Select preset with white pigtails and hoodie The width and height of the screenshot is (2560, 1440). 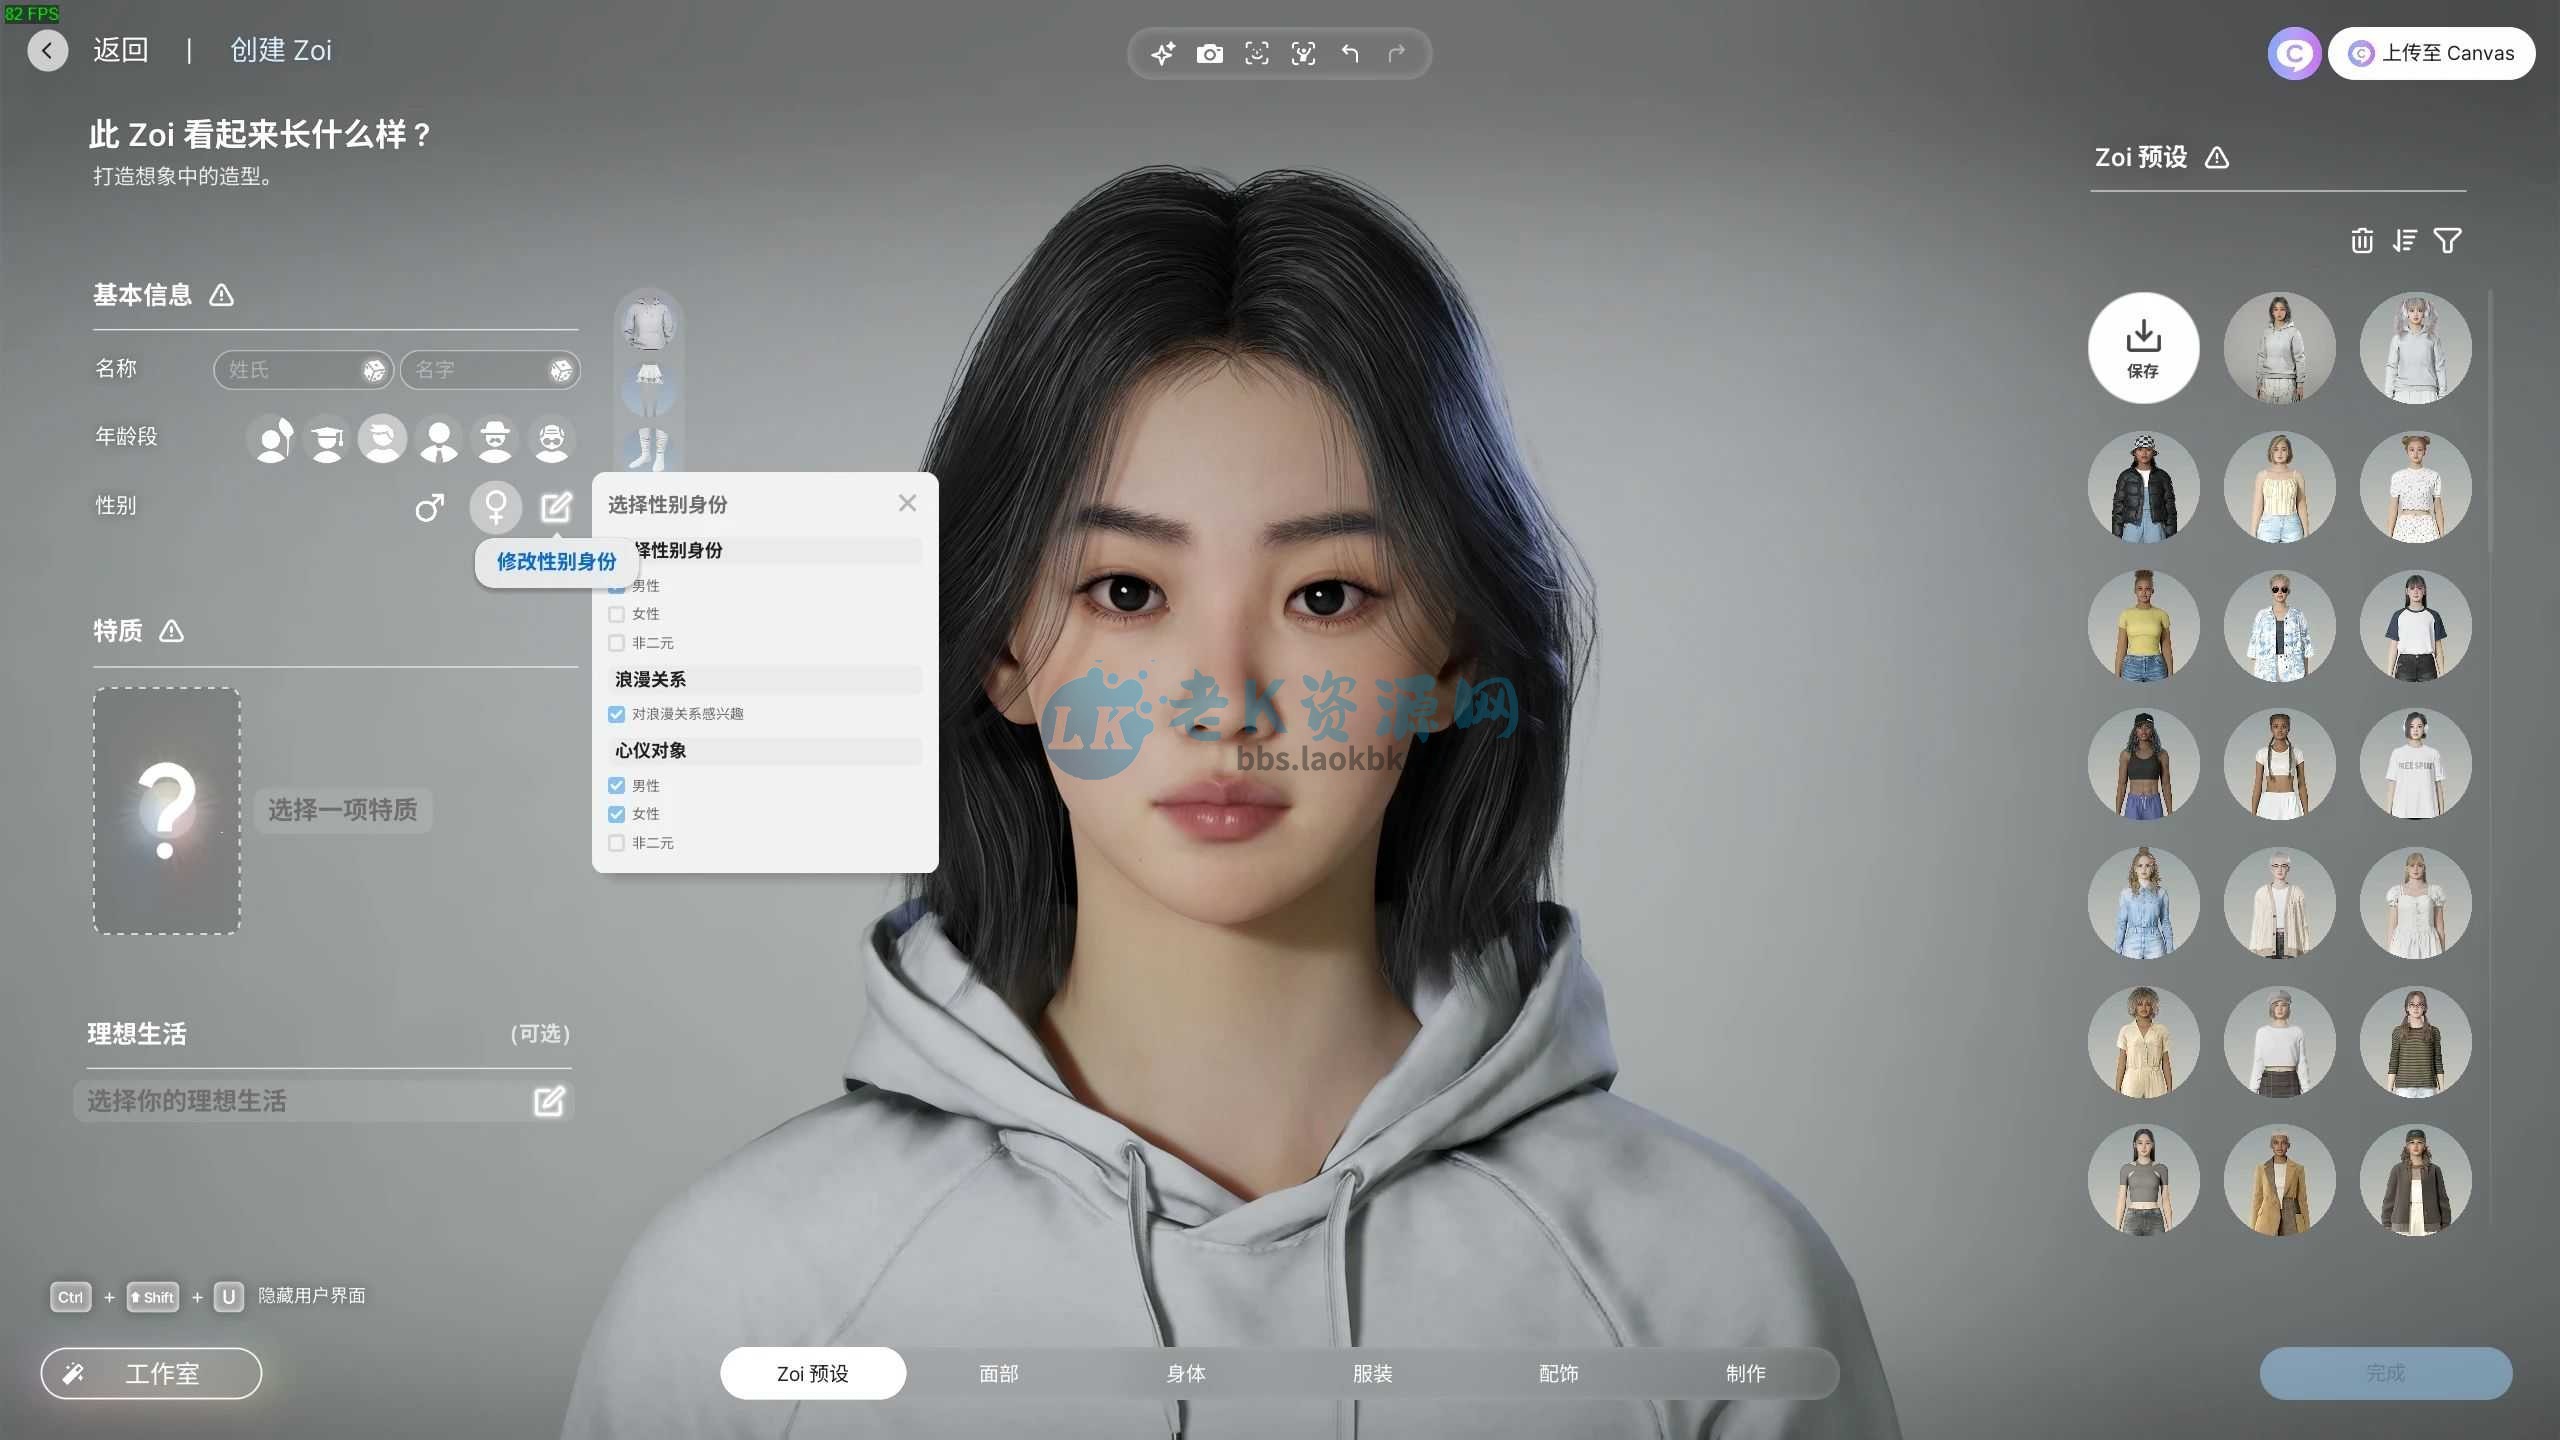click(x=2415, y=348)
